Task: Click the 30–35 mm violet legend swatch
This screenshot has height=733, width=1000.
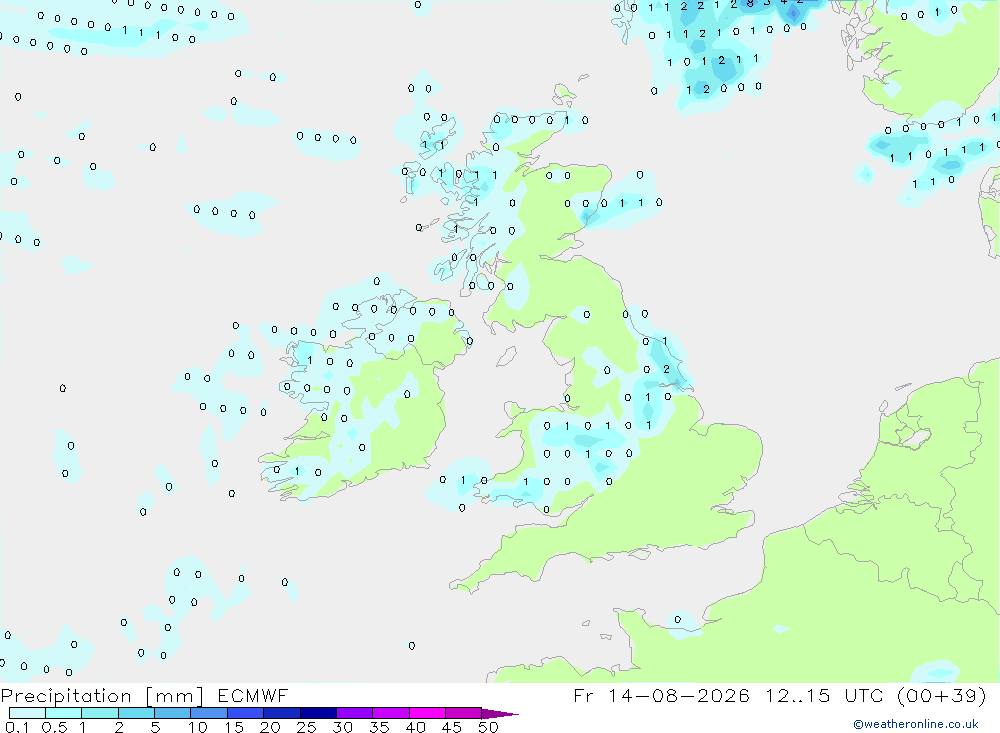Action: [355, 713]
